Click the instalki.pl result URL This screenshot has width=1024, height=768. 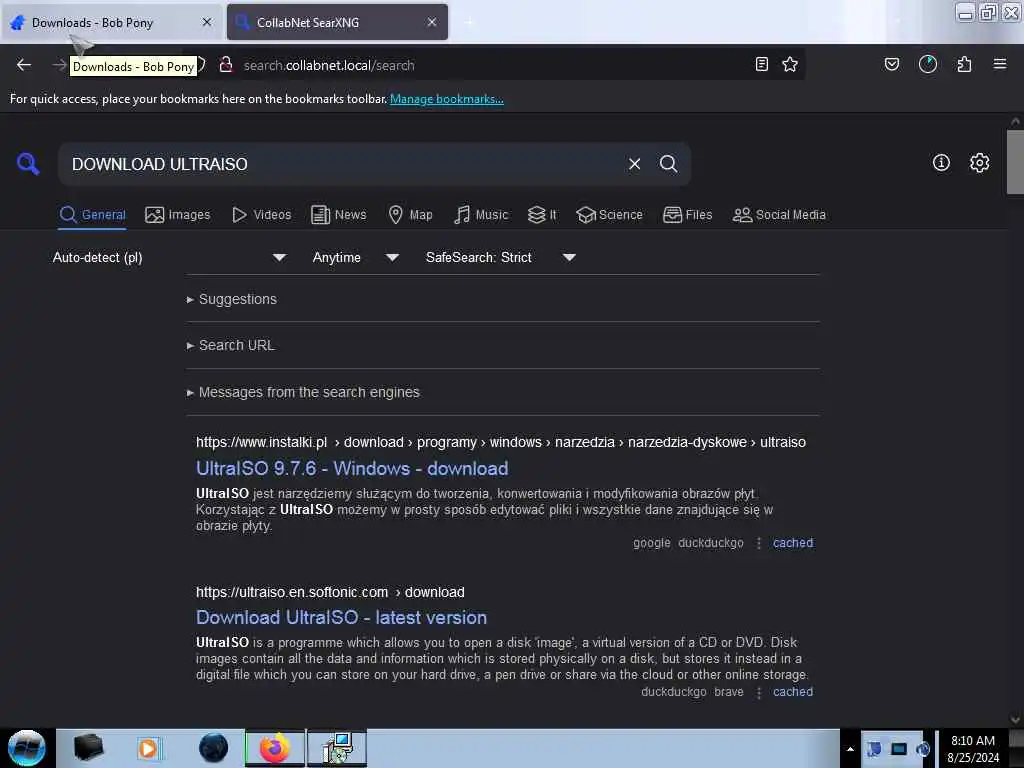[501, 442]
